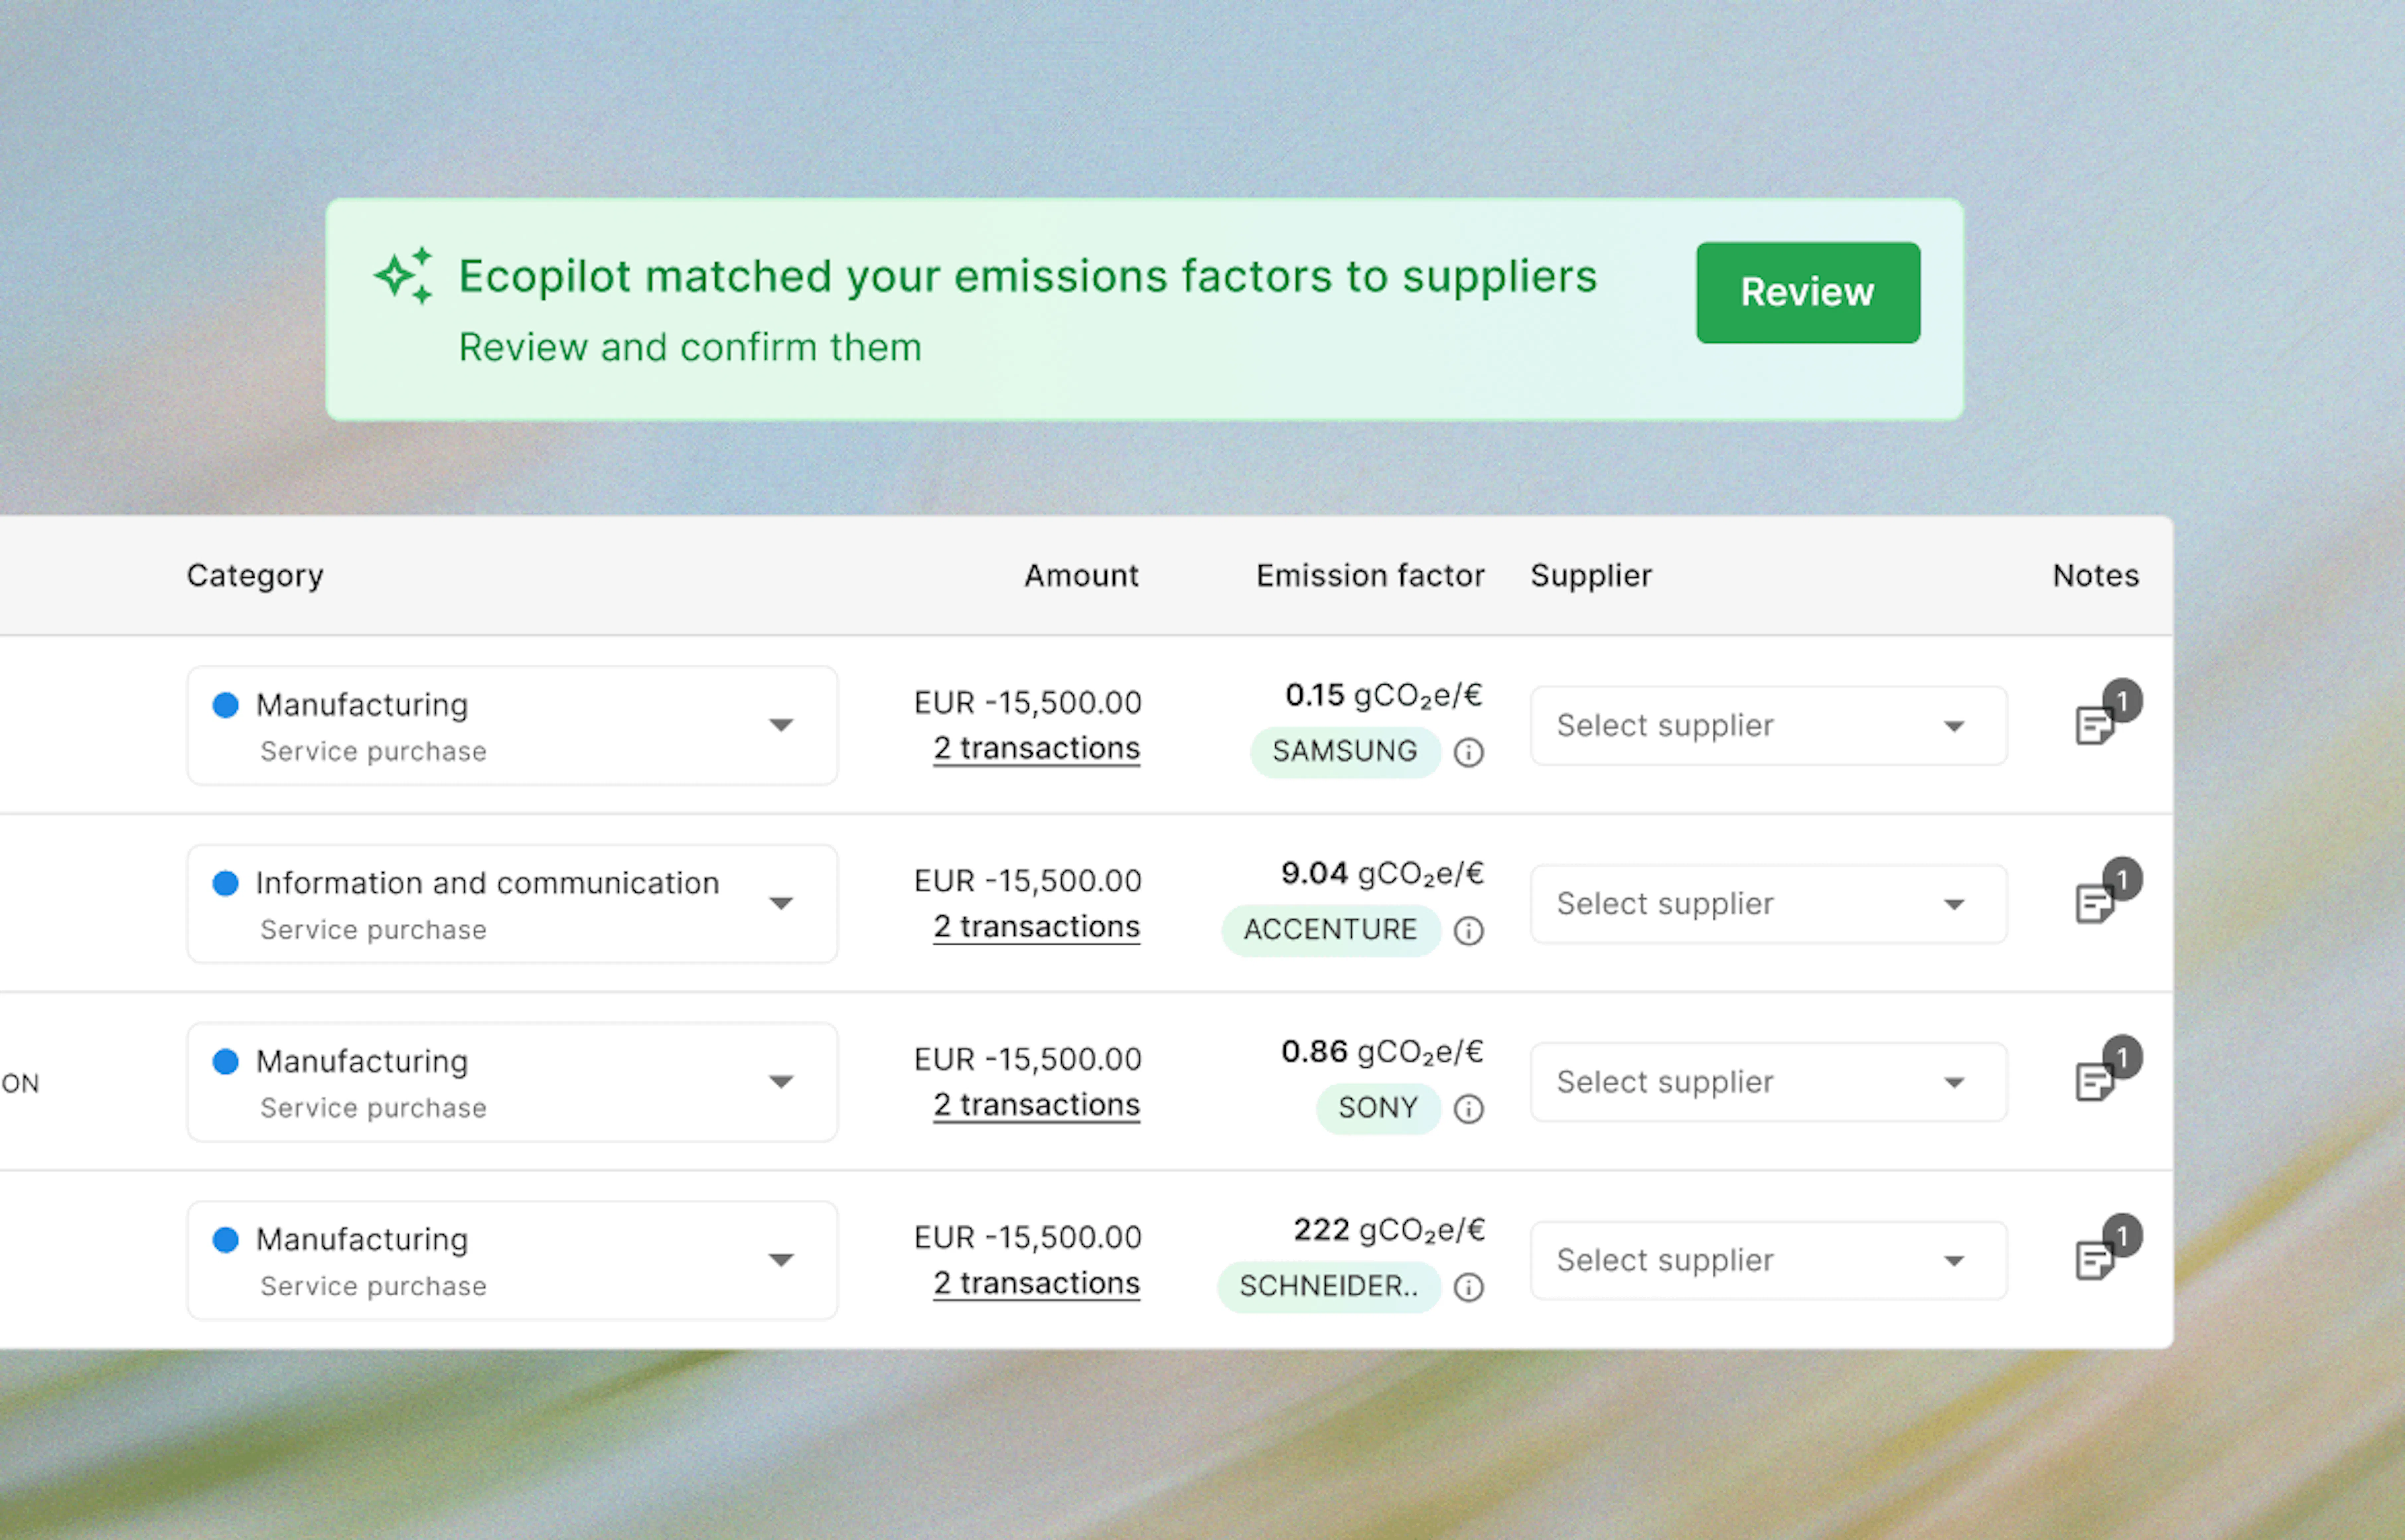Viewport: 2405px width, 1540px height.
Task: Expand Information and communication category dropdown
Action: 512,903
